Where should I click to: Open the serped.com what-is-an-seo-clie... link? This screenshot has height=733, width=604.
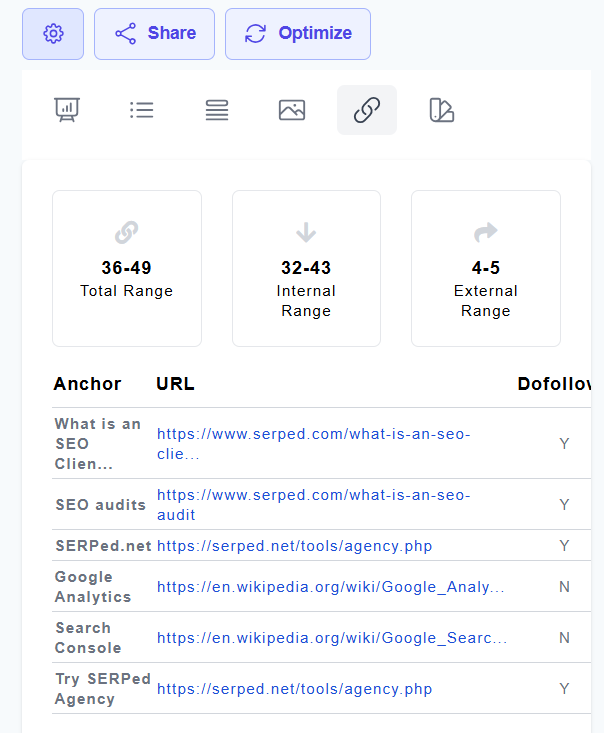point(313,443)
